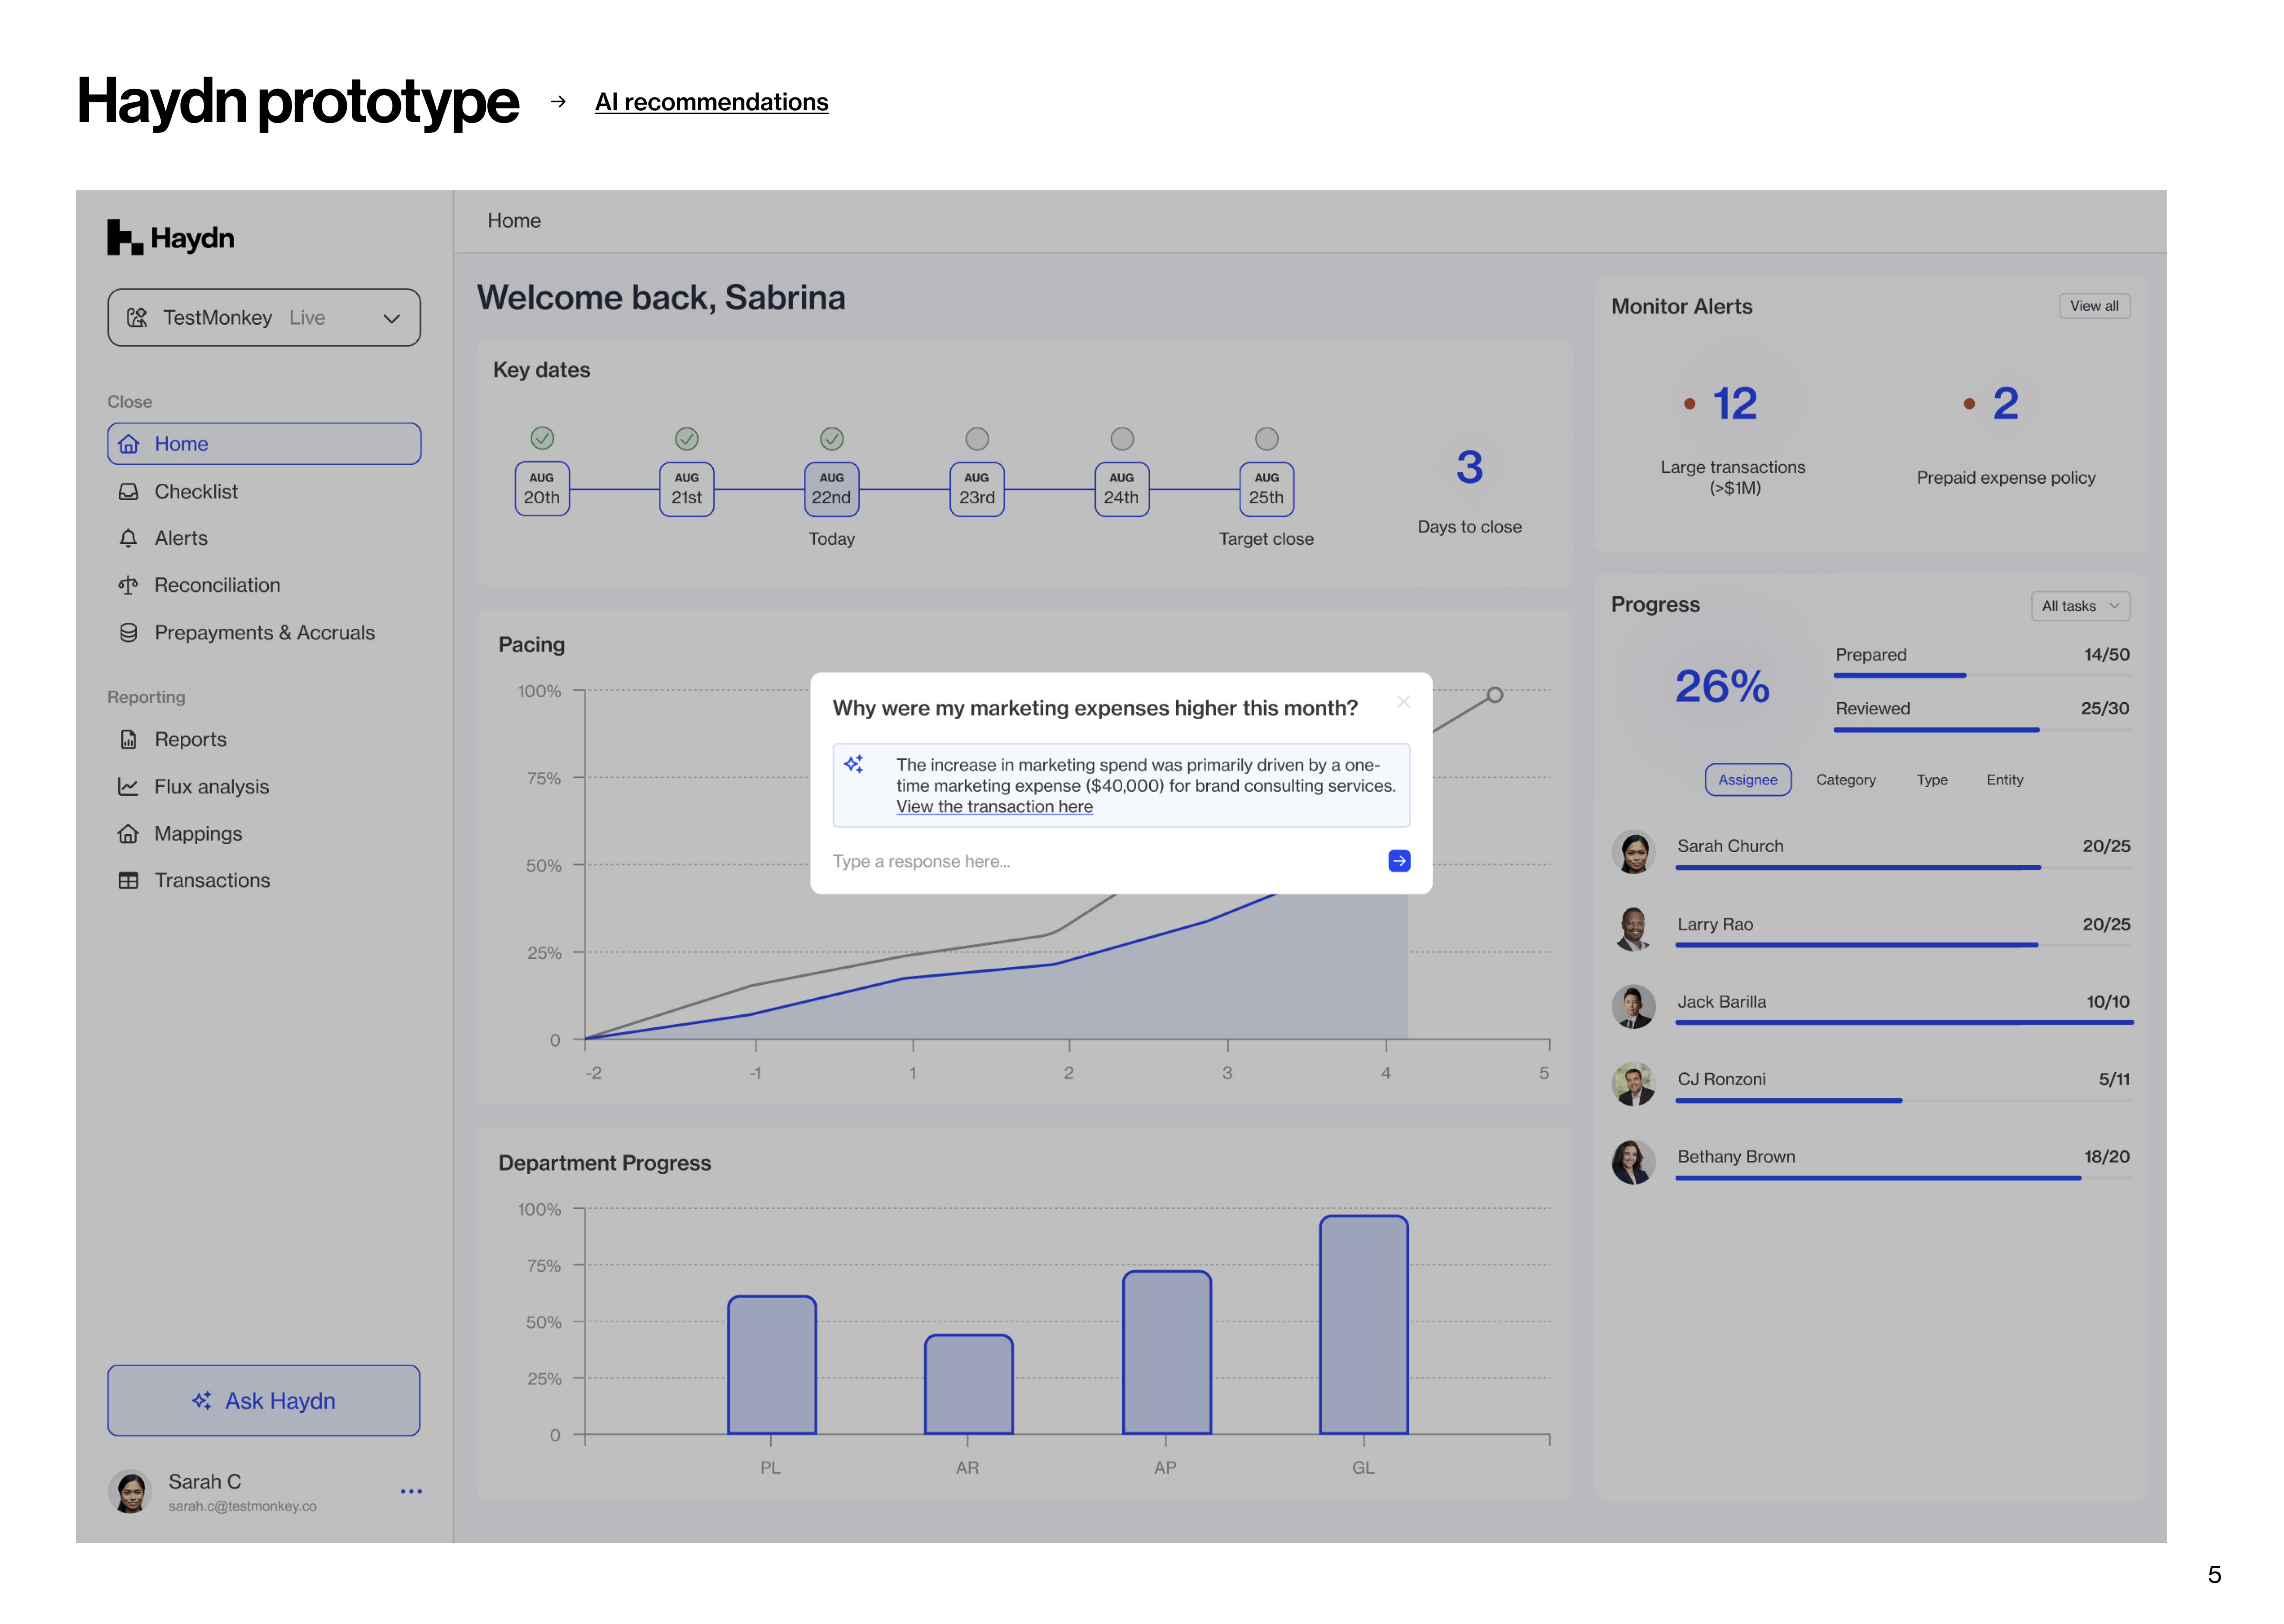Image resolution: width=2284 pixels, height=1624 pixels.
Task: Click the Alerts bell icon
Action: click(128, 538)
